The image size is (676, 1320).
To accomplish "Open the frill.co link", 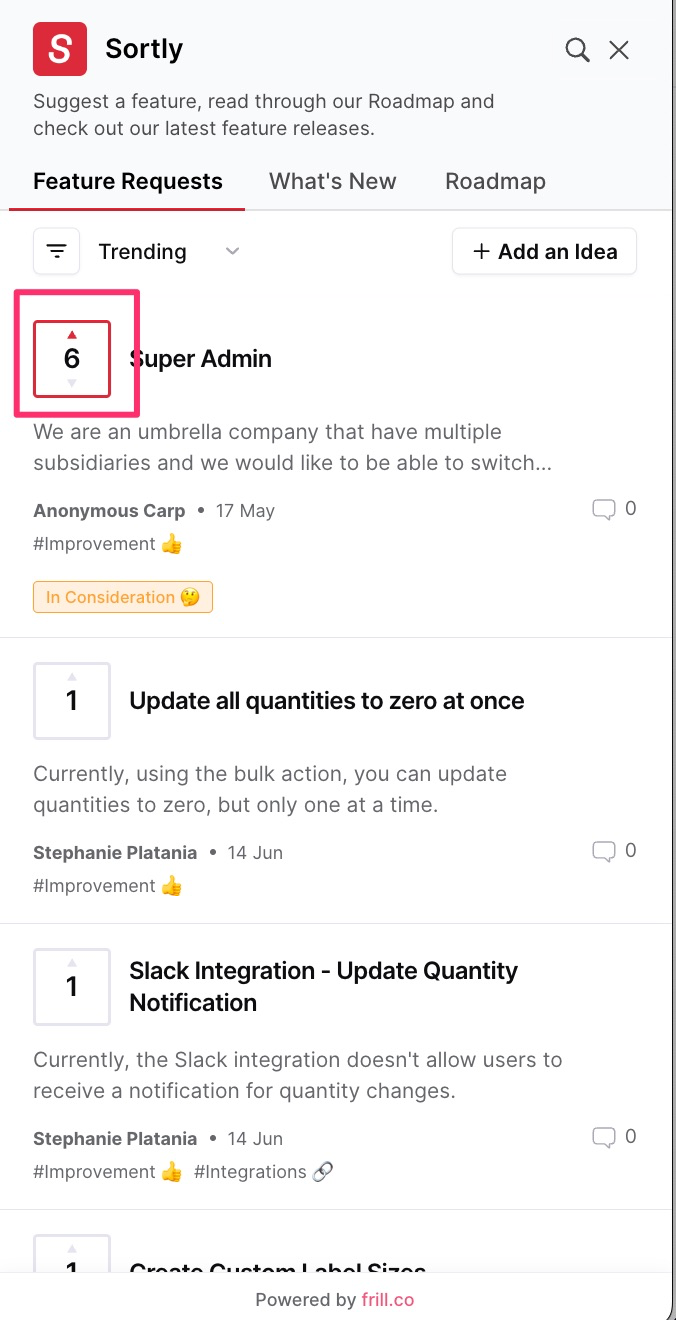I will tap(388, 1300).
